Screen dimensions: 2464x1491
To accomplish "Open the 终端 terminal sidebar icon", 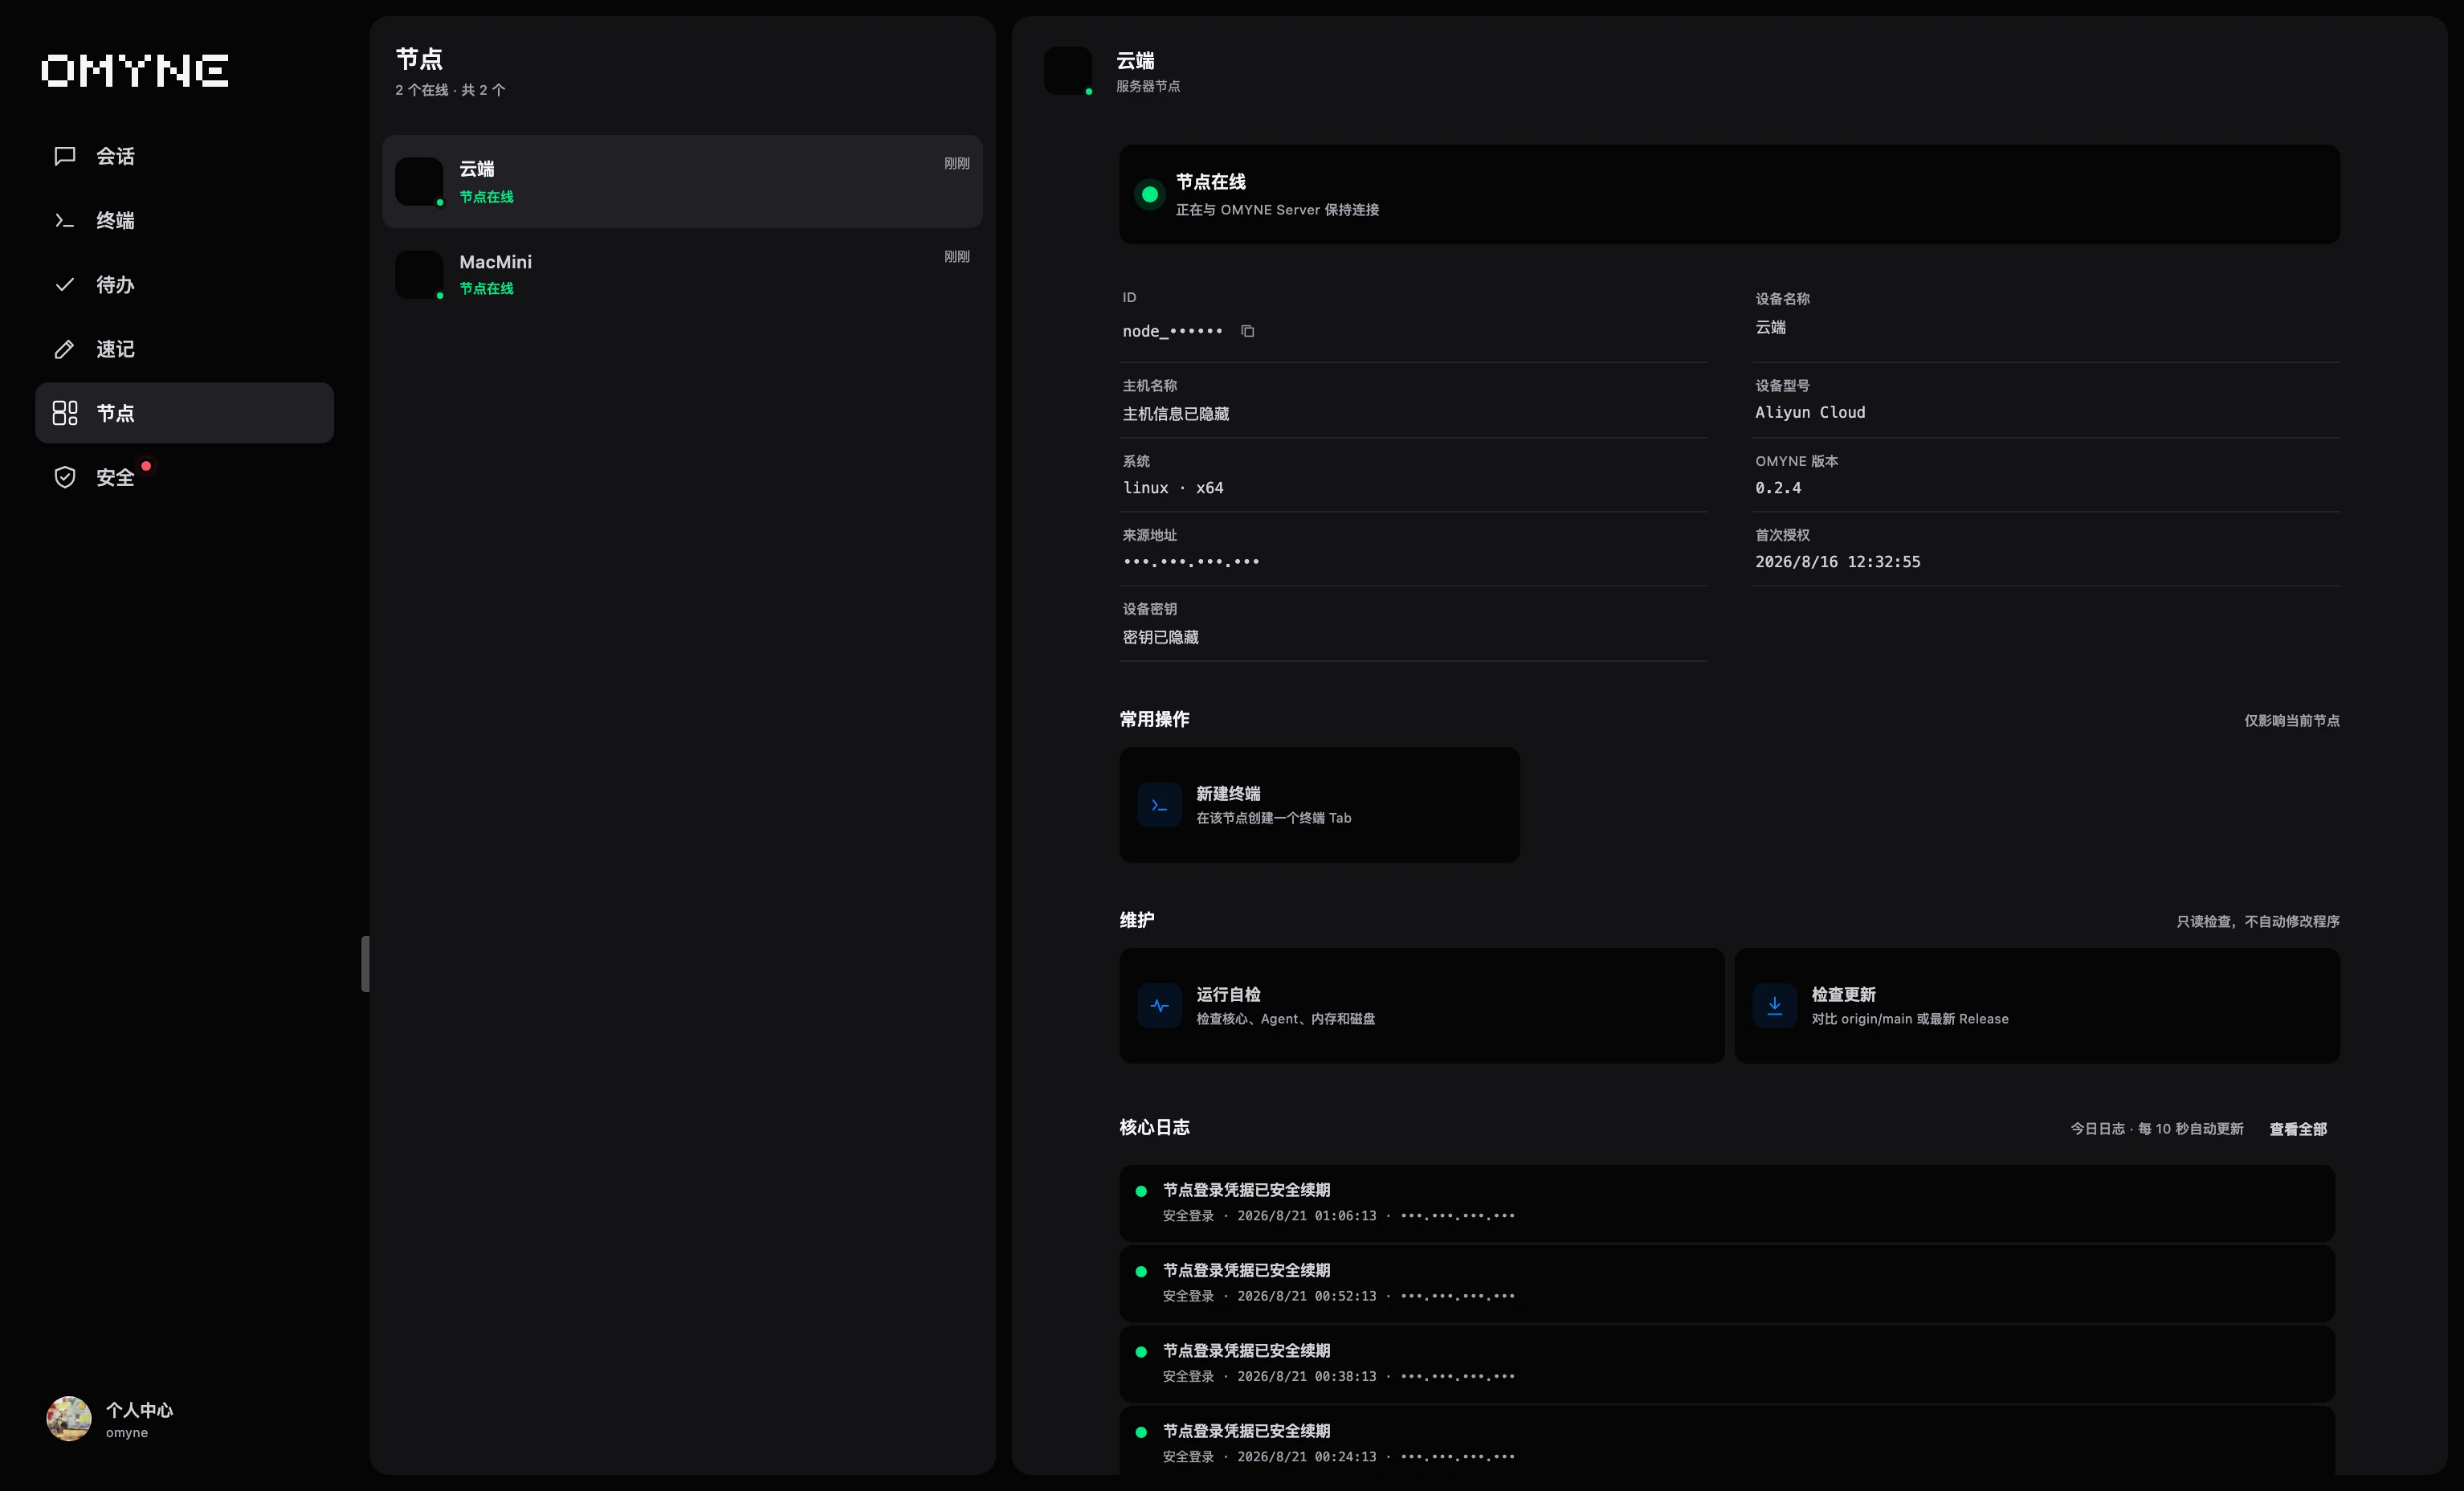I will point(65,220).
